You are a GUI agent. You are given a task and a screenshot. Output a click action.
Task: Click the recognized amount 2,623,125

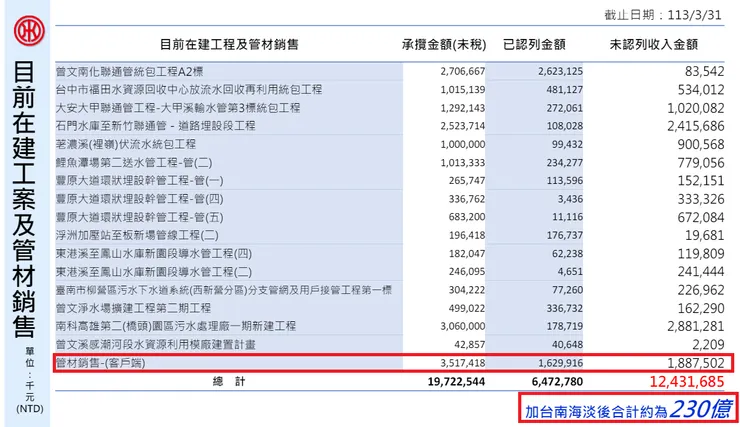point(560,71)
